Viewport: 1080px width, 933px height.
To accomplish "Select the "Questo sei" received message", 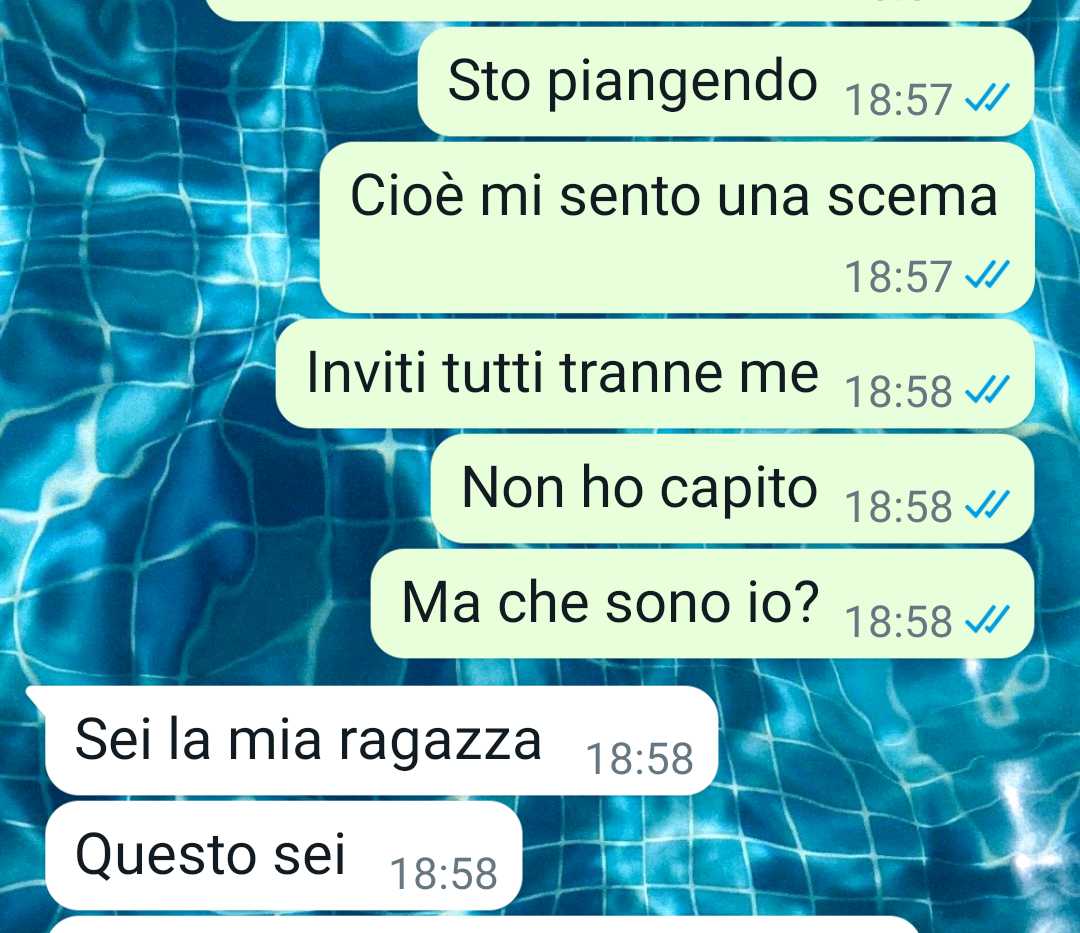I will [284, 856].
